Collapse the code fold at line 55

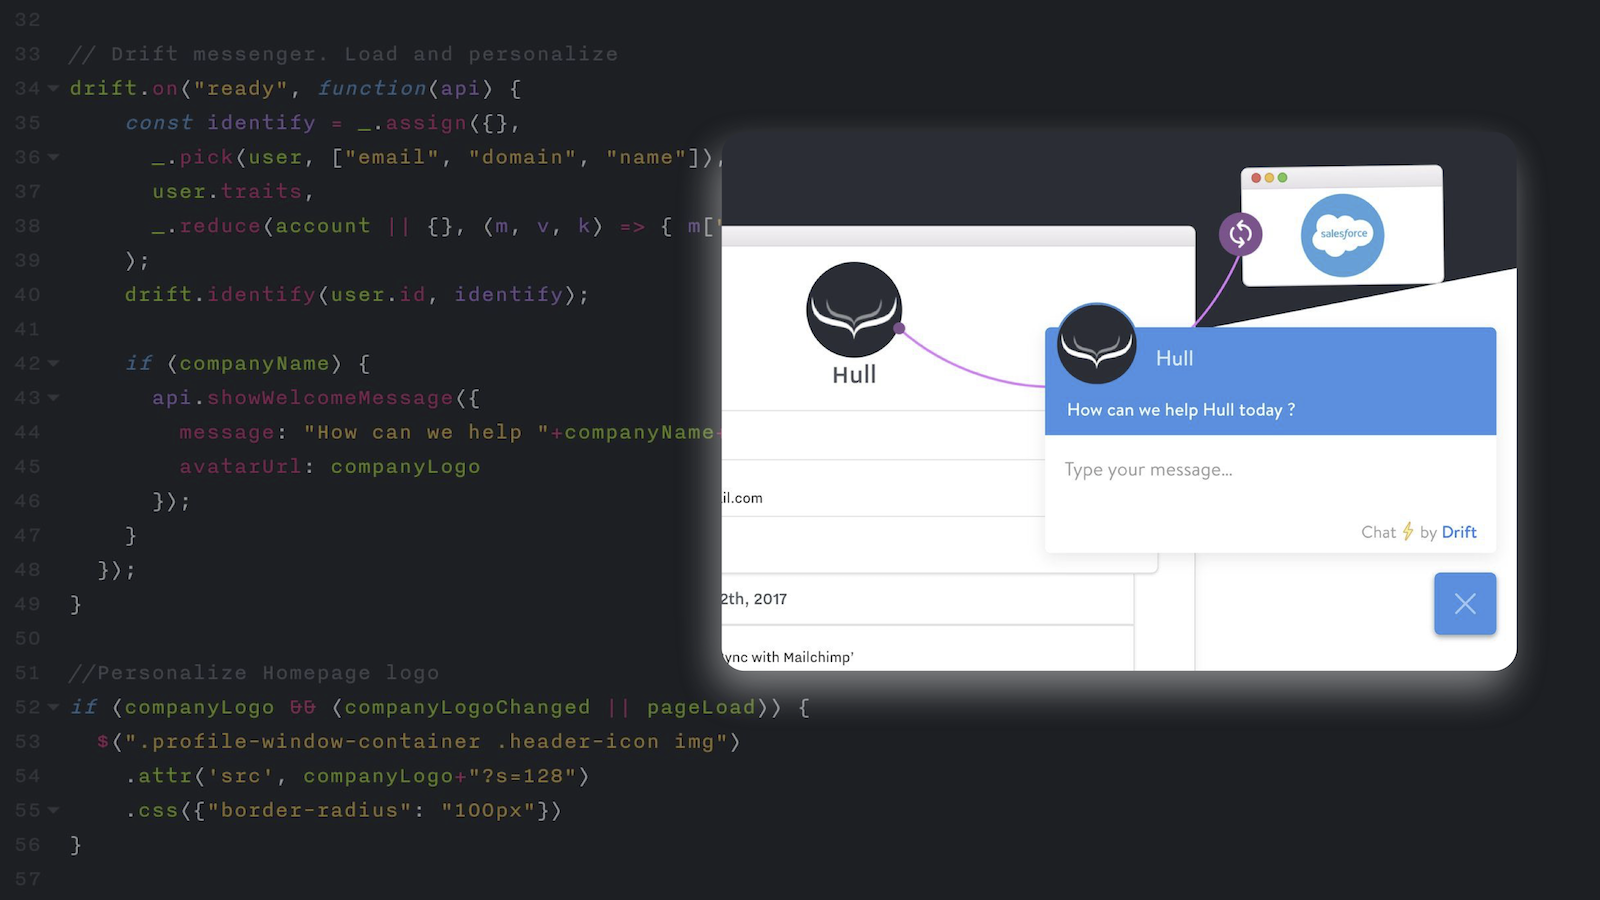click(53, 810)
